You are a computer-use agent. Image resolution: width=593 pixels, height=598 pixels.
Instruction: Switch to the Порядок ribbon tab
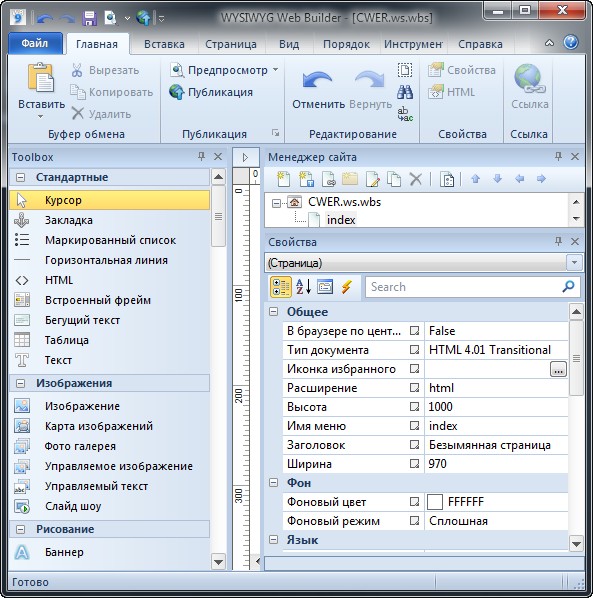(346, 44)
